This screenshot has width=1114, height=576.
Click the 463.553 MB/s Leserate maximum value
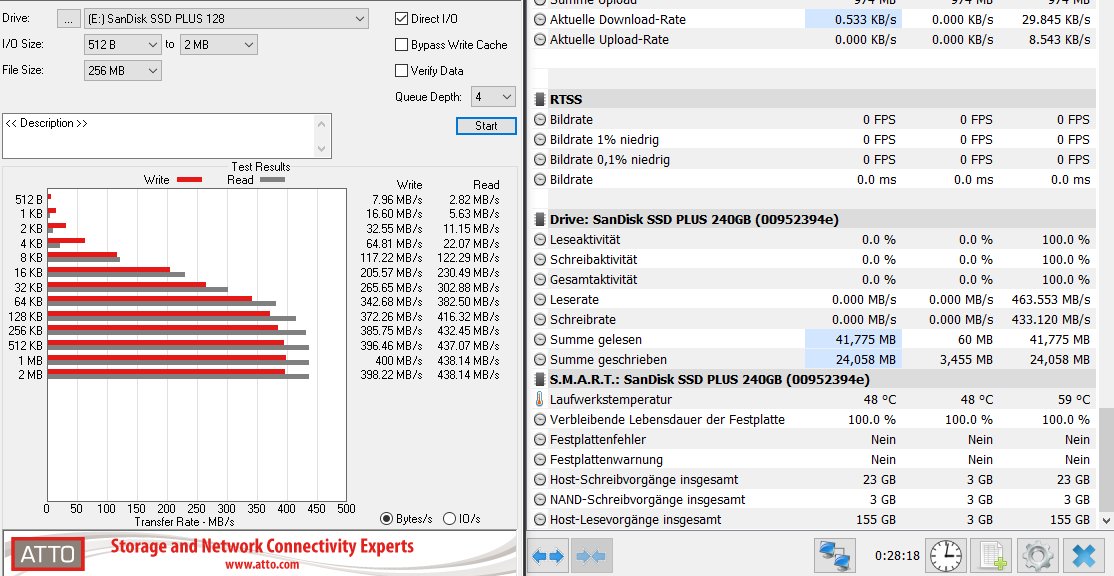point(1051,300)
